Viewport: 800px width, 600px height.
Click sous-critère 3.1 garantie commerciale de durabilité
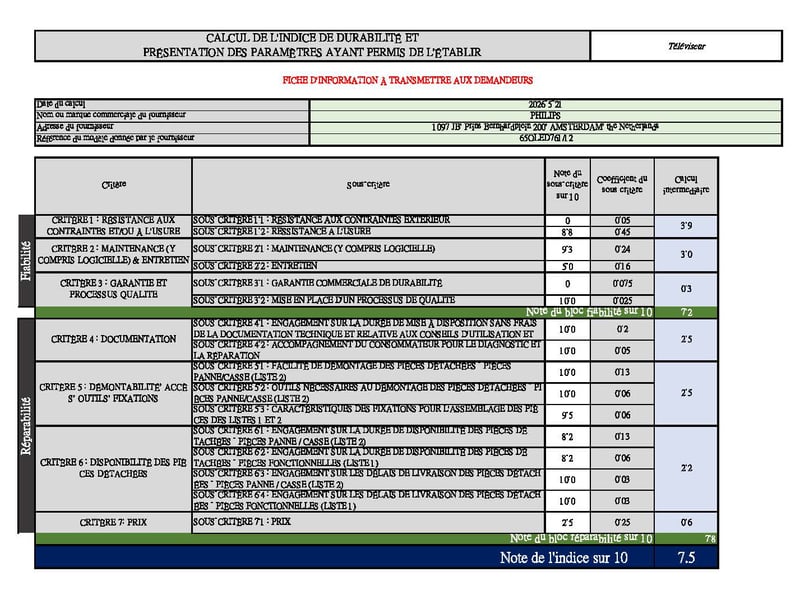point(368,283)
